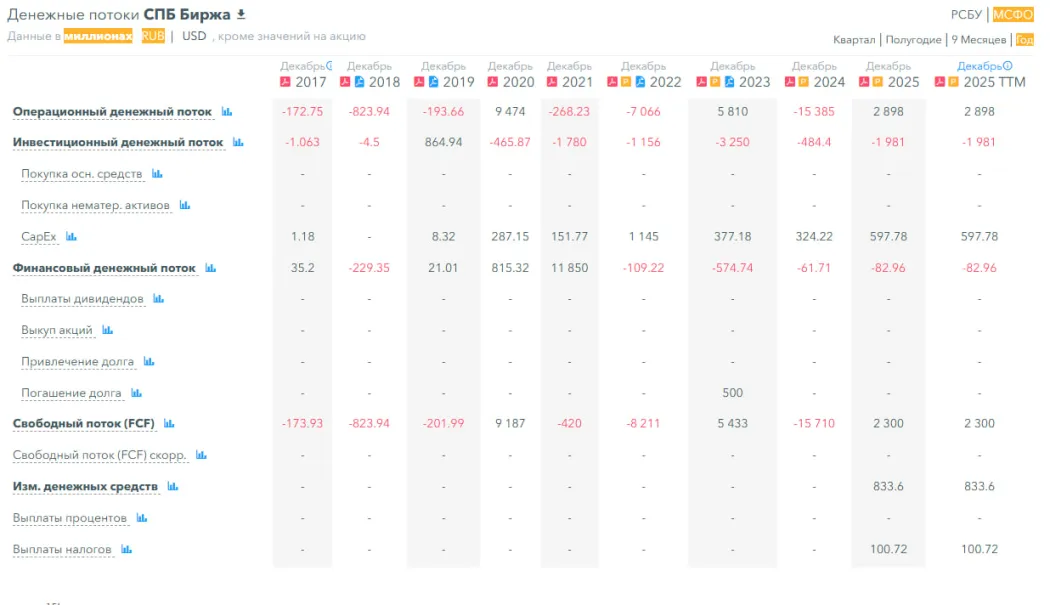Switch the period to Квартал
This screenshot has height=605, width=1050.
click(x=854, y=40)
